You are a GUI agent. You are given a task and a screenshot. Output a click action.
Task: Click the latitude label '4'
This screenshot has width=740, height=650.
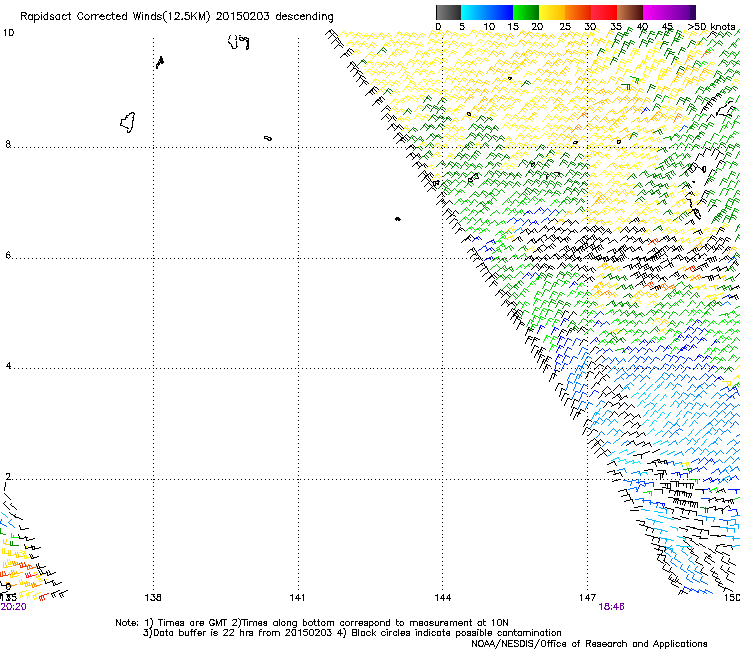pos(8,366)
